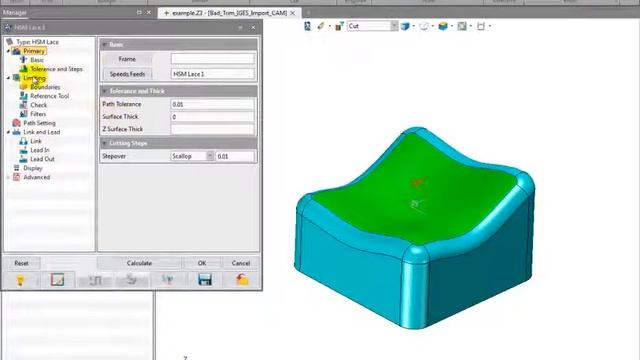Click the Cancel button
This screenshot has height=360, width=640.
241,263
